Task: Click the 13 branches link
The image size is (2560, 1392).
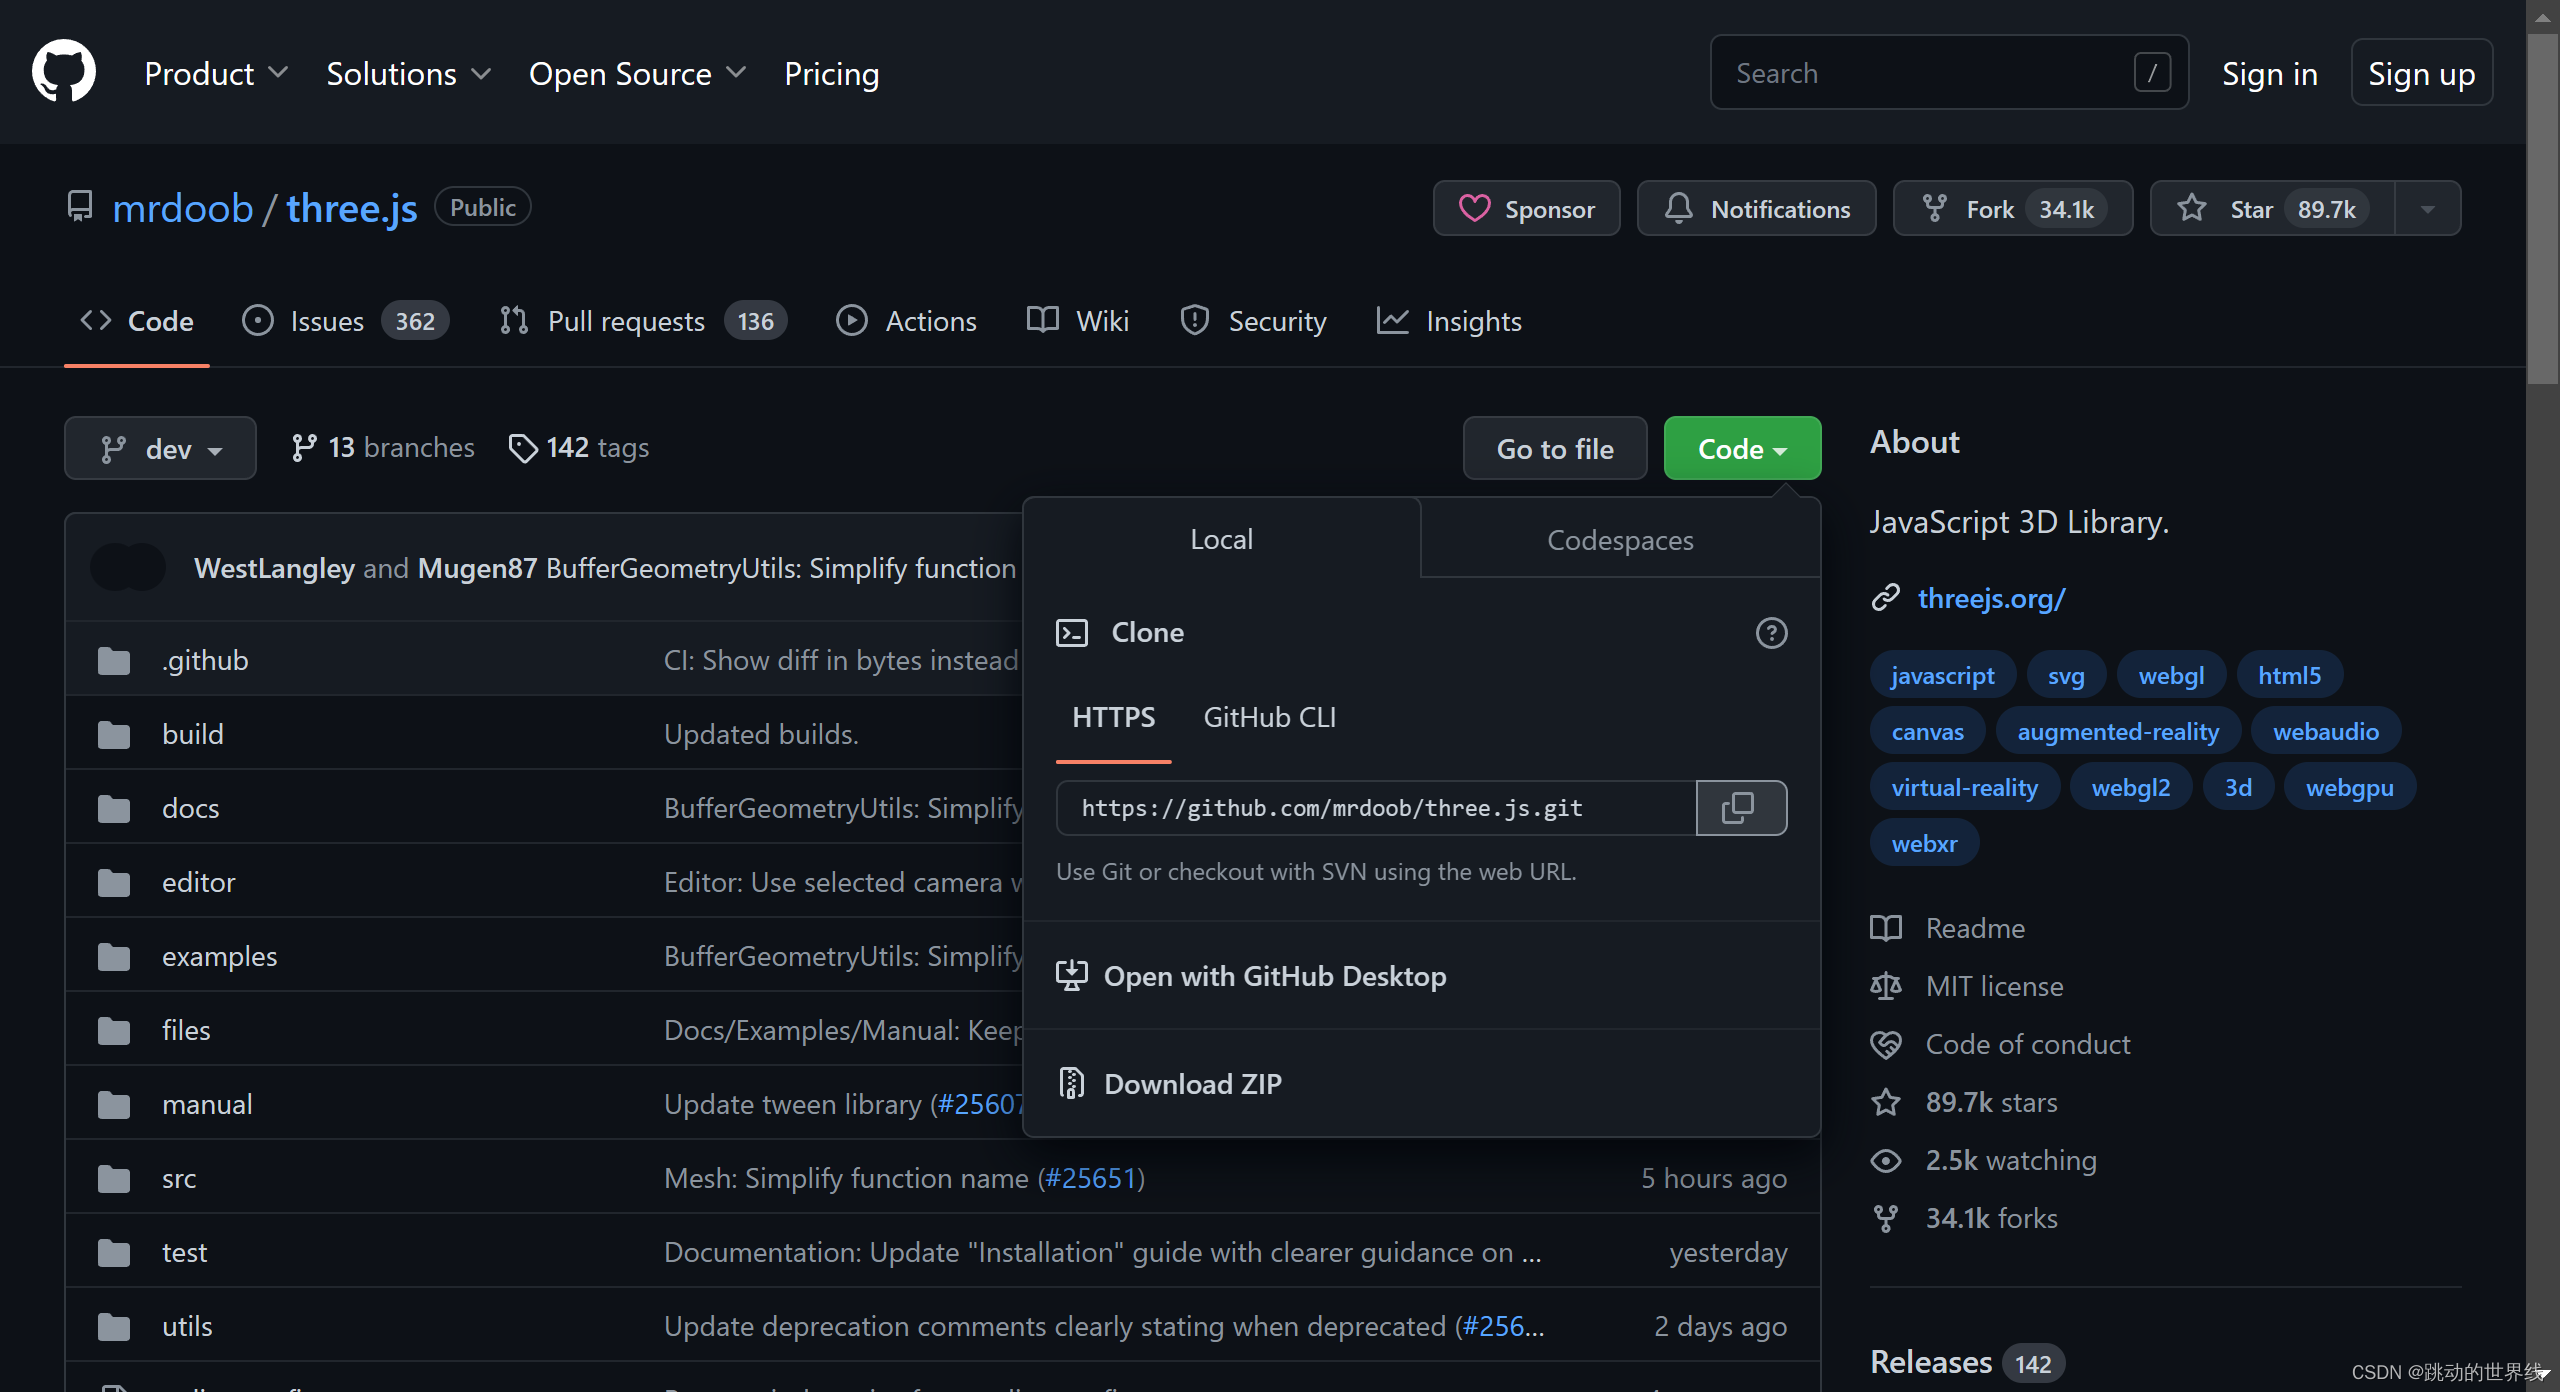Action: coord(382,447)
